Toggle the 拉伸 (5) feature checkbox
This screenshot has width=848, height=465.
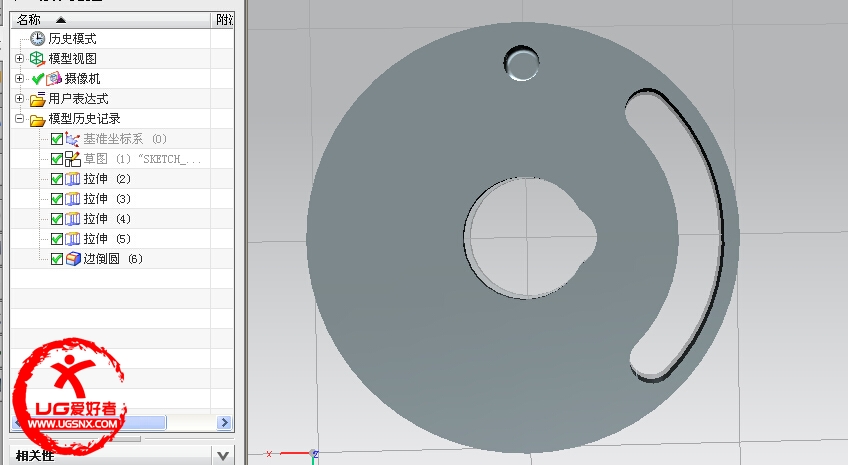(x=57, y=239)
